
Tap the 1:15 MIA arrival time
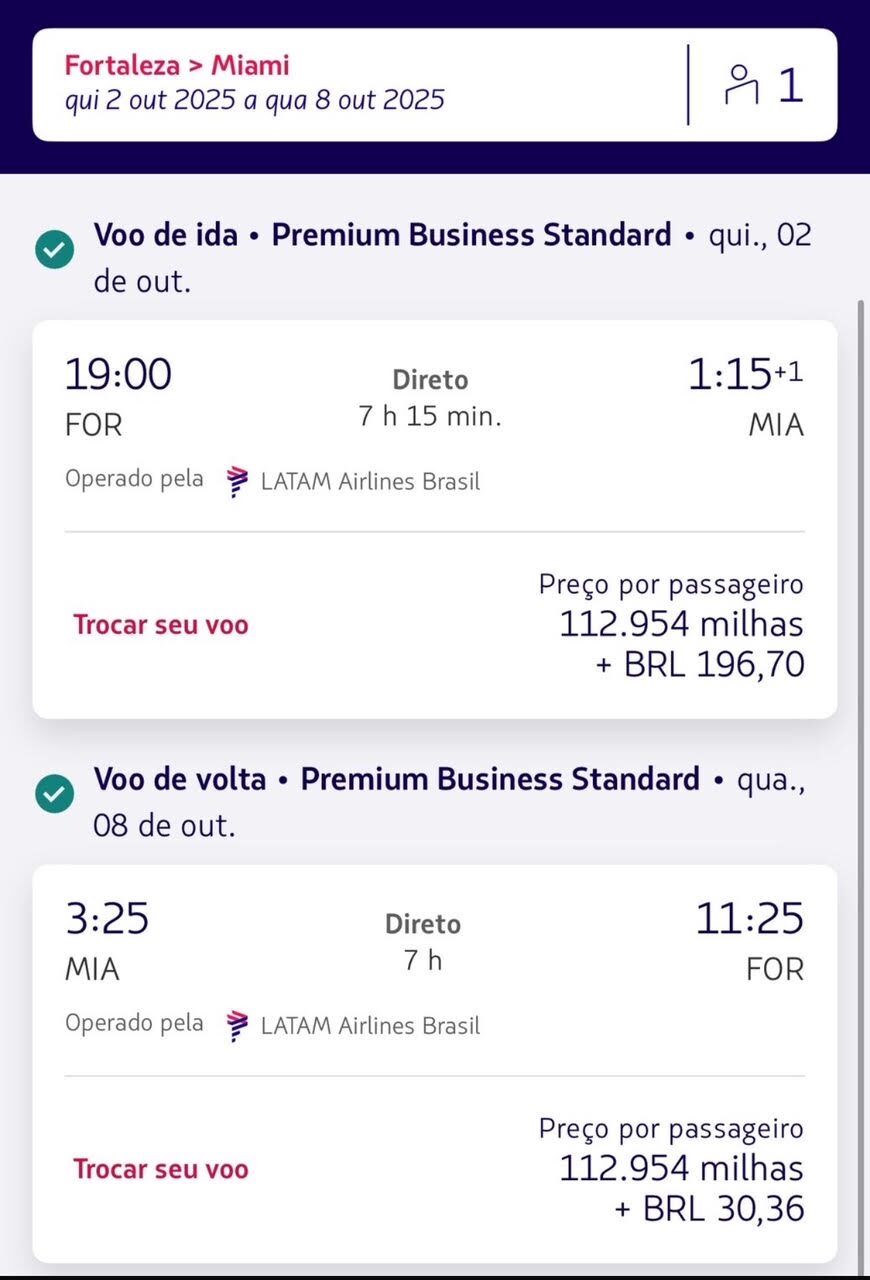tap(744, 375)
